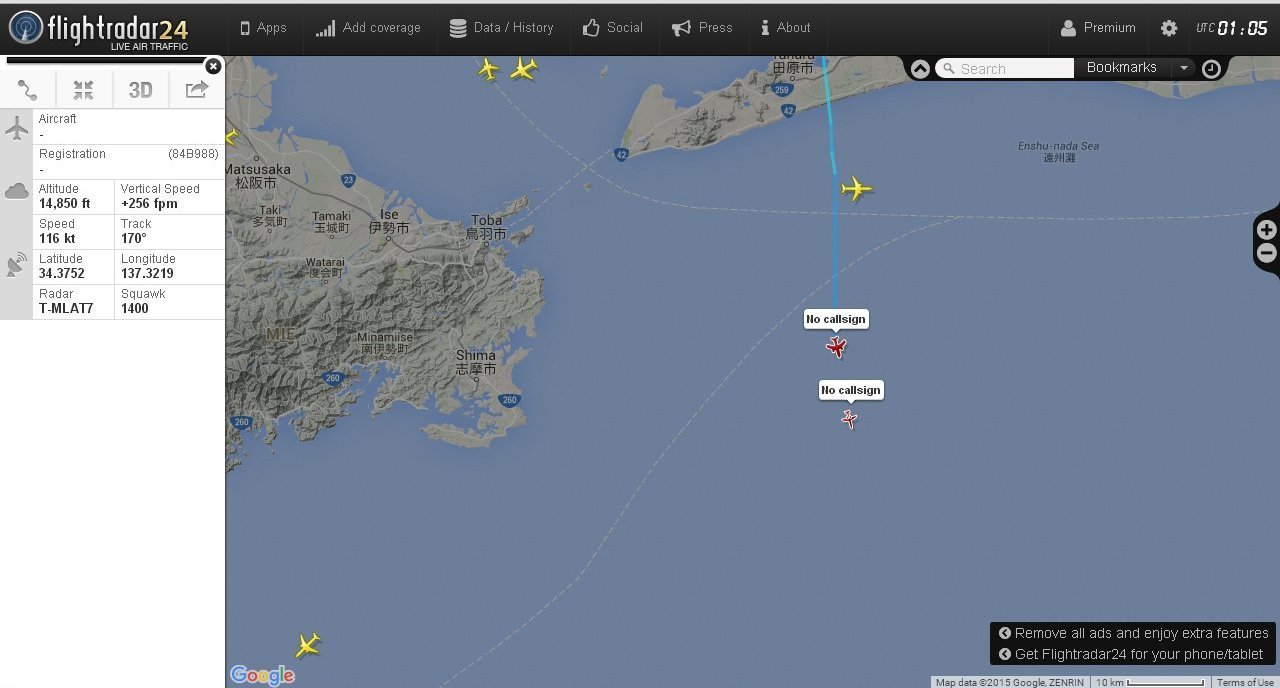Click in the Search field
This screenshot has width=1280, height=688.
[x=1004, y=69]
